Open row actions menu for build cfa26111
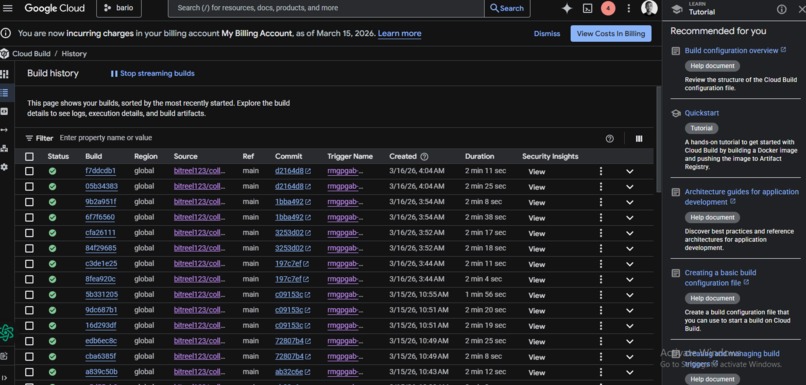Screen dimensions: 806x385 600,233
